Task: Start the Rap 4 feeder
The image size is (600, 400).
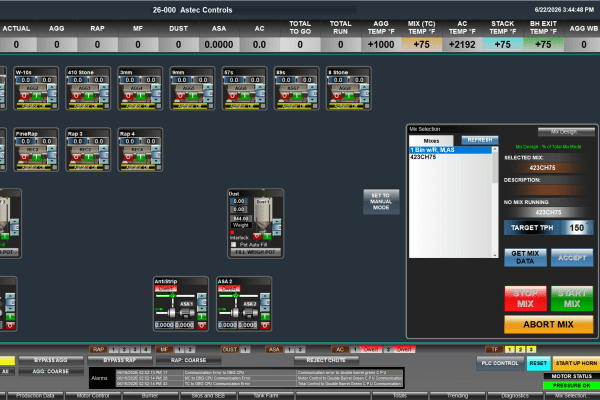Action: pyautogui.click(x=141, y=157)
